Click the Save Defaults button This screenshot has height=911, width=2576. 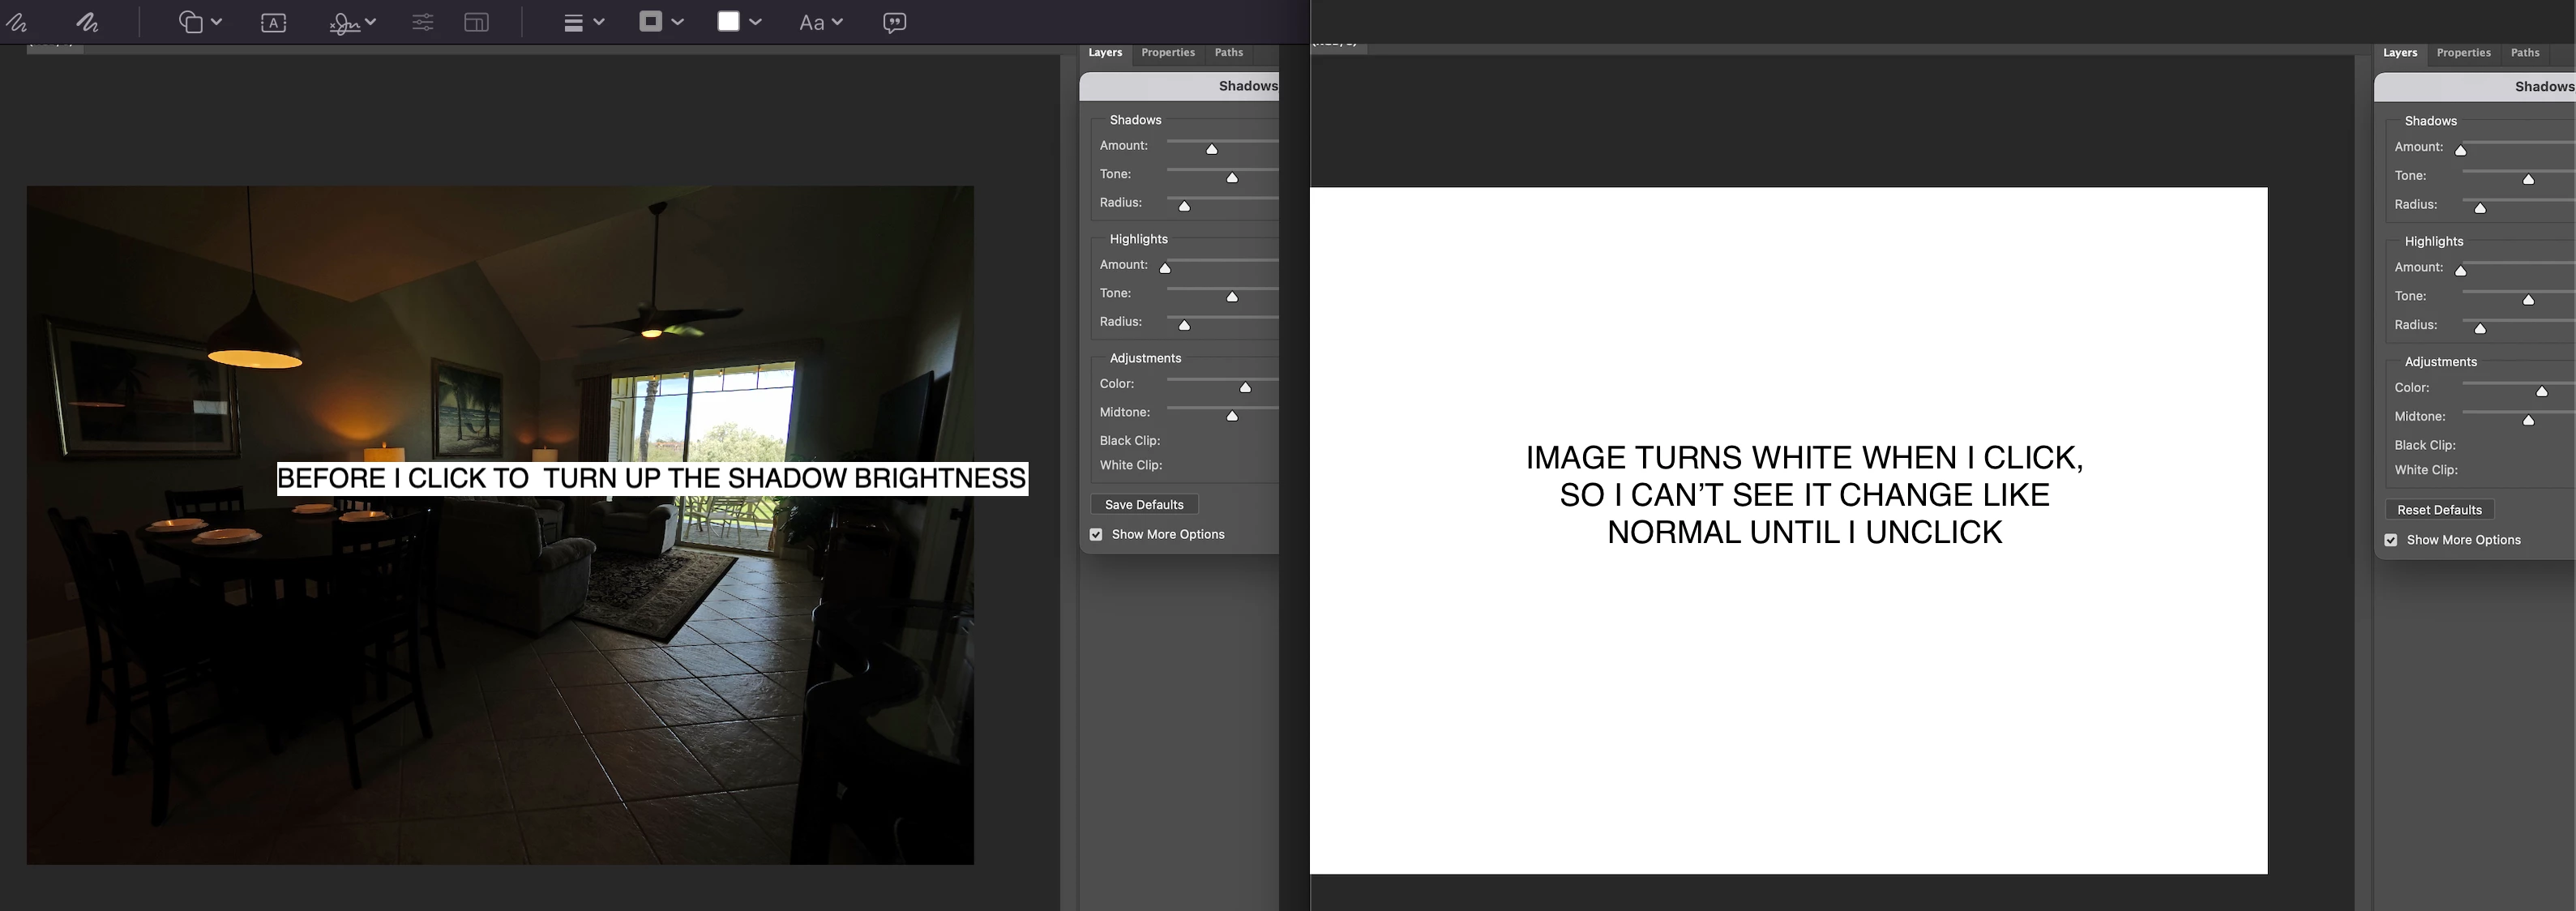point(1144,505)
